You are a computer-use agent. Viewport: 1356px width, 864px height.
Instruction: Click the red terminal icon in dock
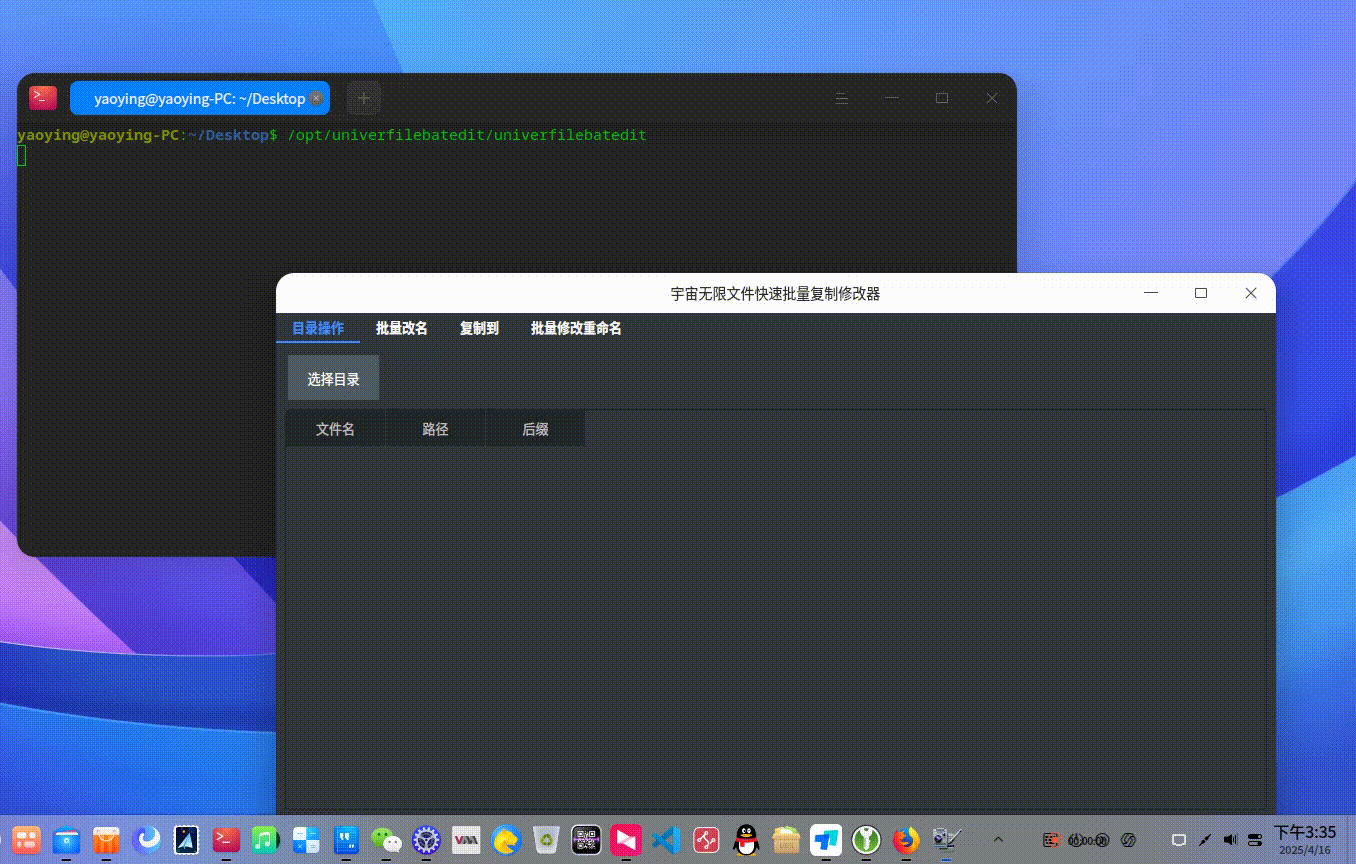tap(227, 840)
